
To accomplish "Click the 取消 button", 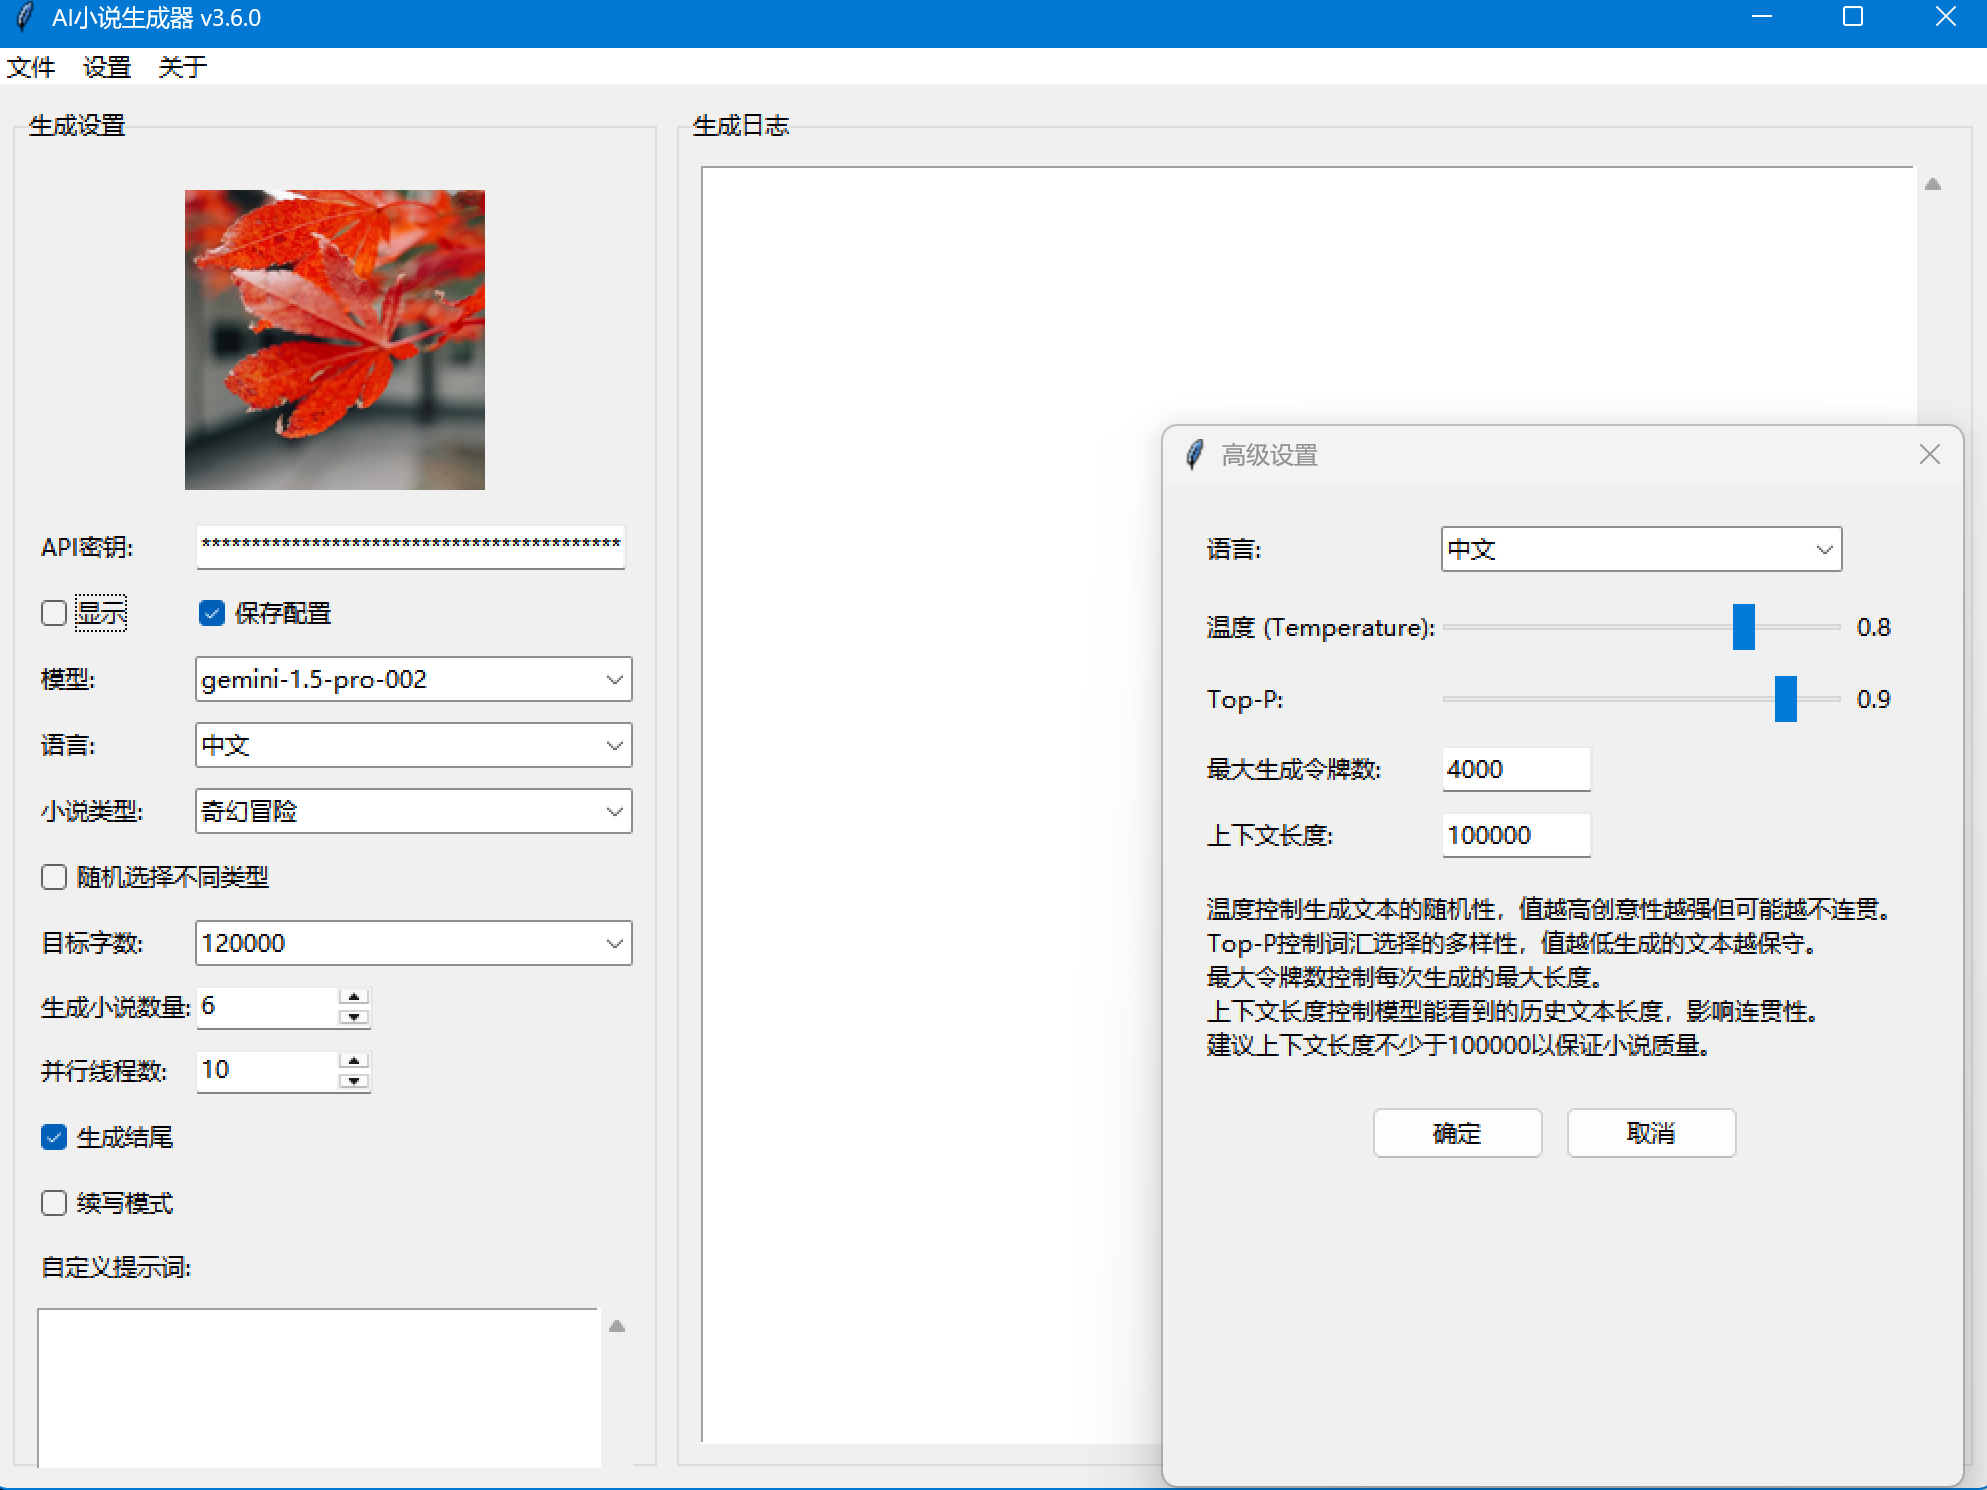I will tap(1651, 1133).
